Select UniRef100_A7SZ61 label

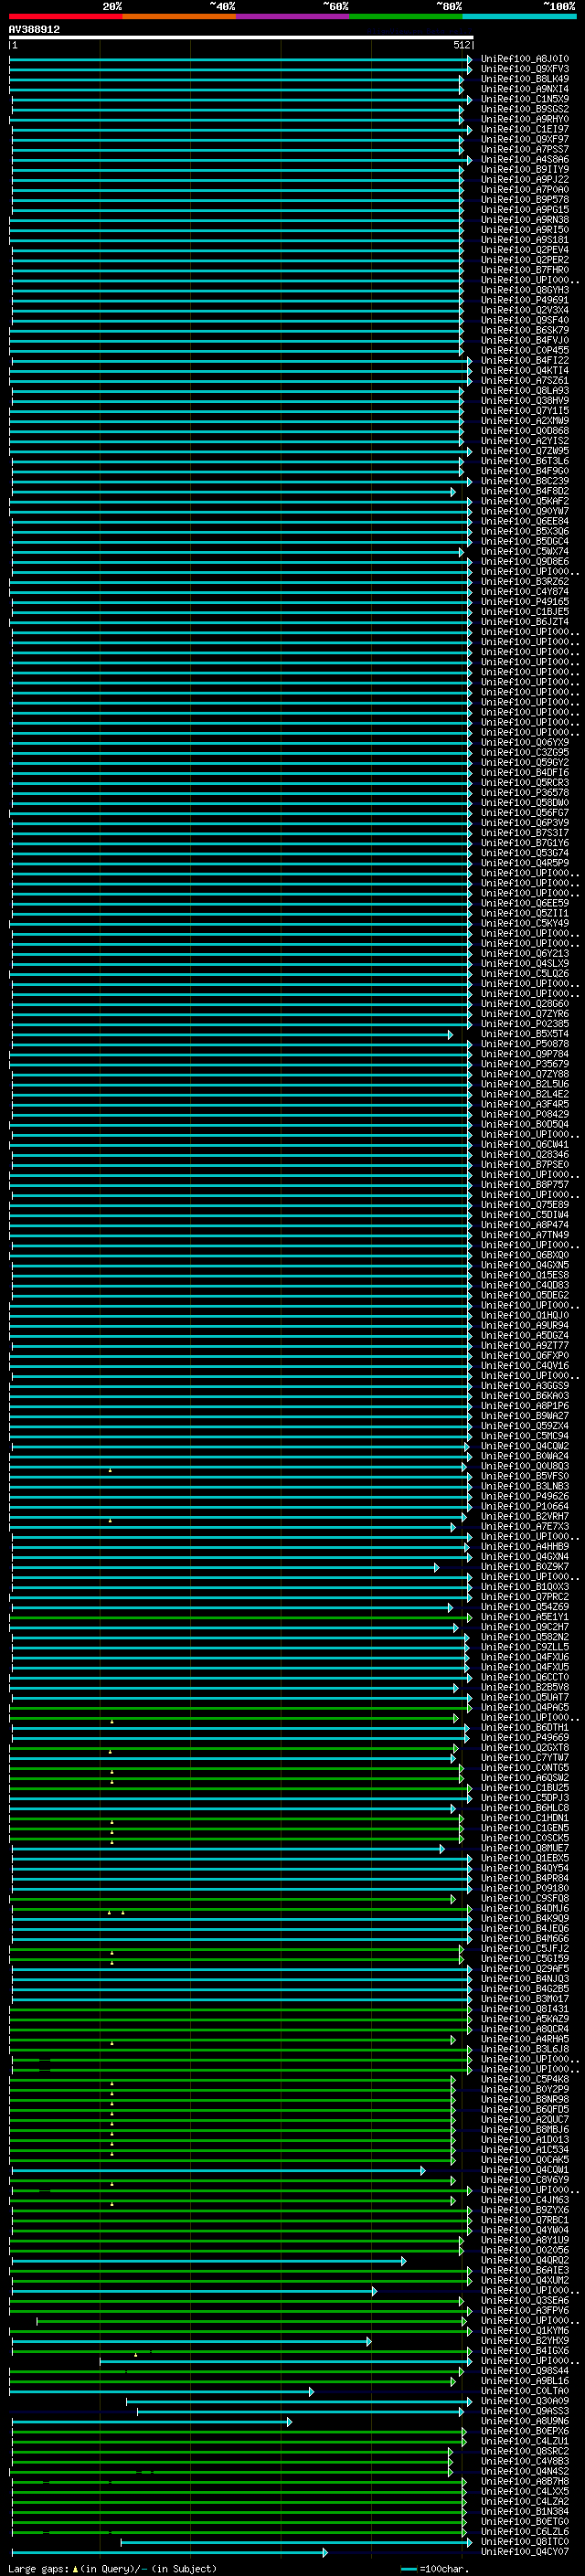tap(525, 380)
